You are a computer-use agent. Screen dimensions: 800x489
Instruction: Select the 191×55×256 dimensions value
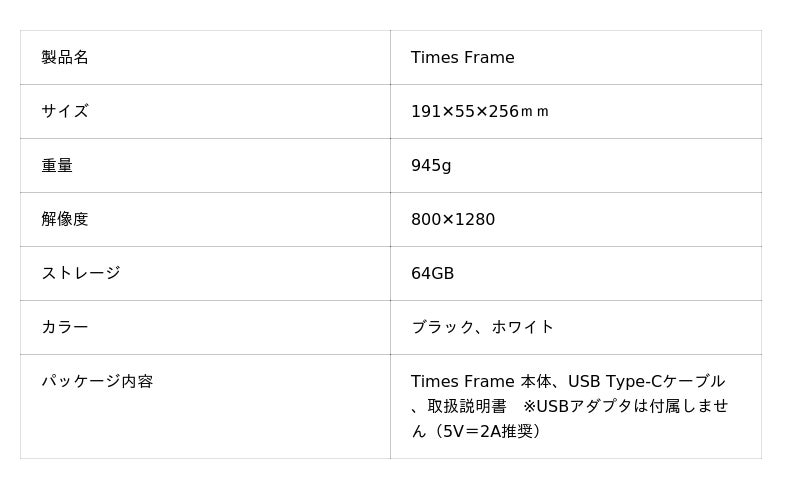click(x=464, y=112)
